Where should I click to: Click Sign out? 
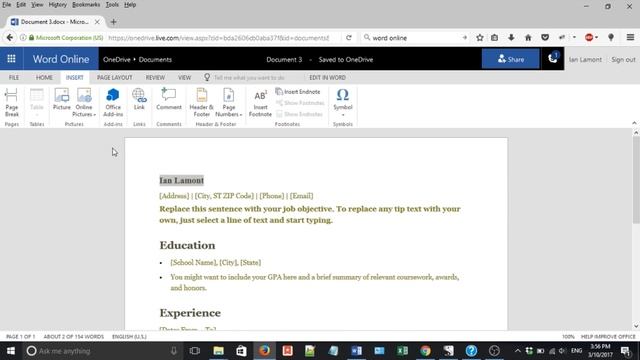tap(623, 60)
